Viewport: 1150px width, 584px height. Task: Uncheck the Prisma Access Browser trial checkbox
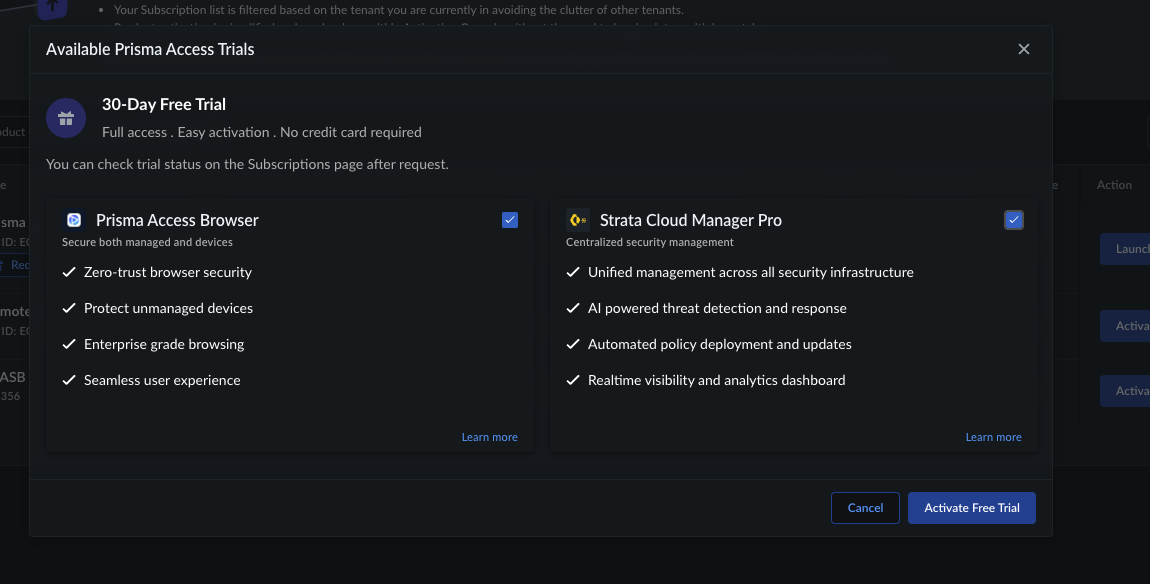[510, 220]
